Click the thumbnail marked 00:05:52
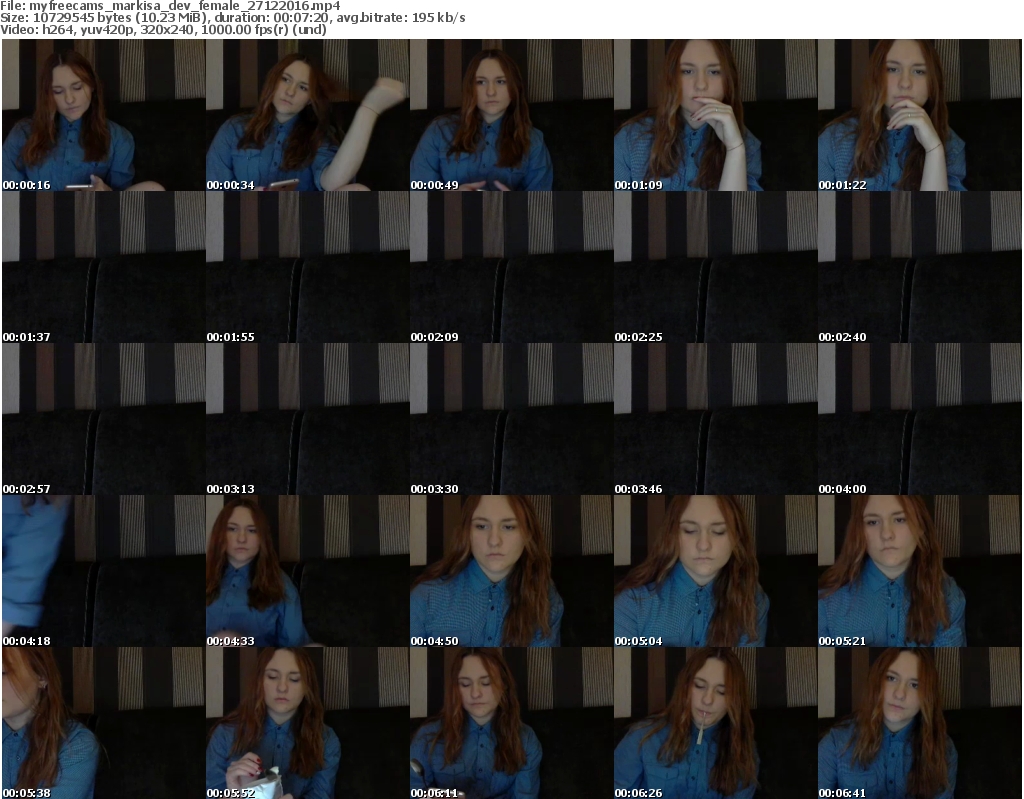The width and height of the screenshot is (1024, 799). coord(308,723)
